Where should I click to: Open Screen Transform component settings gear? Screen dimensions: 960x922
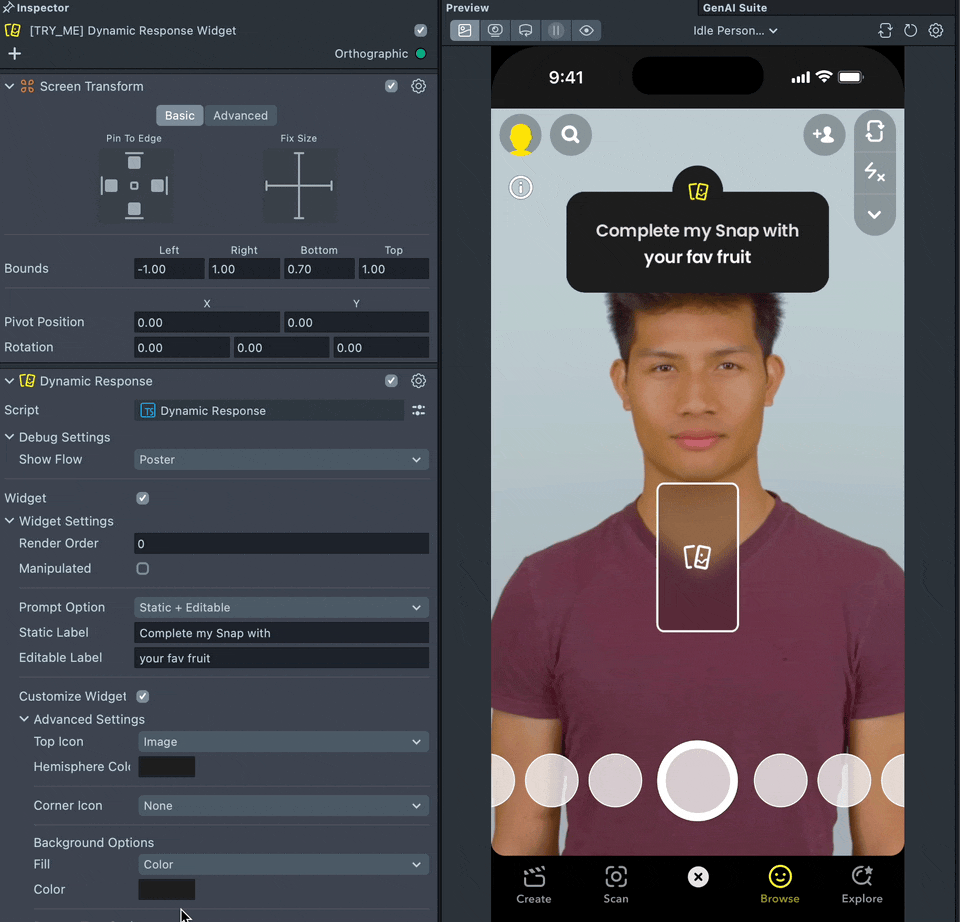419,87
